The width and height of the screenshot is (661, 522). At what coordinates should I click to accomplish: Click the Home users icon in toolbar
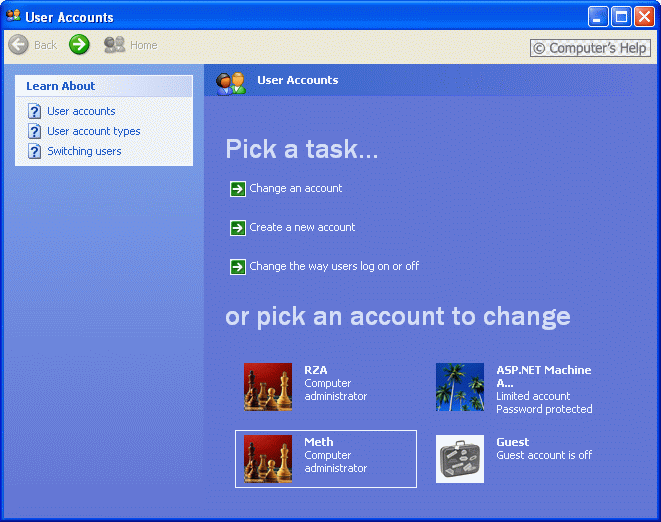pos(114,45)
